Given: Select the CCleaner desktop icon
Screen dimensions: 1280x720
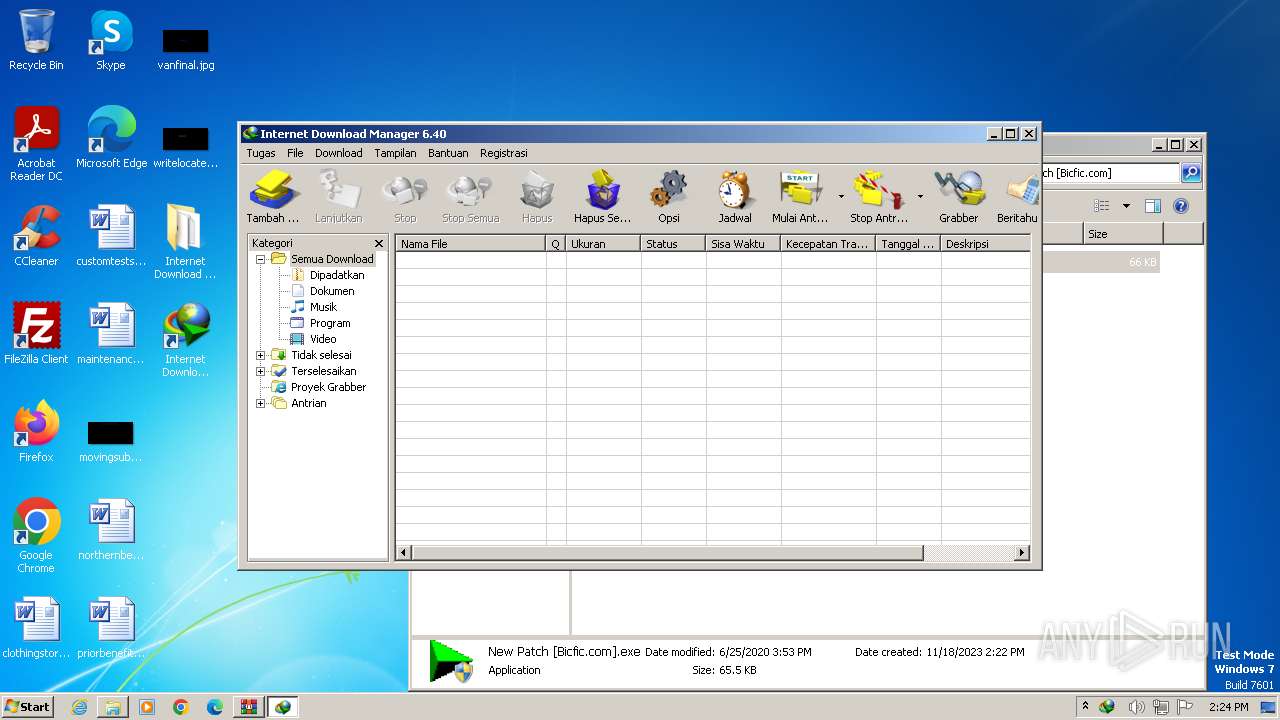Looking at the screenshot, I should 36,236.
